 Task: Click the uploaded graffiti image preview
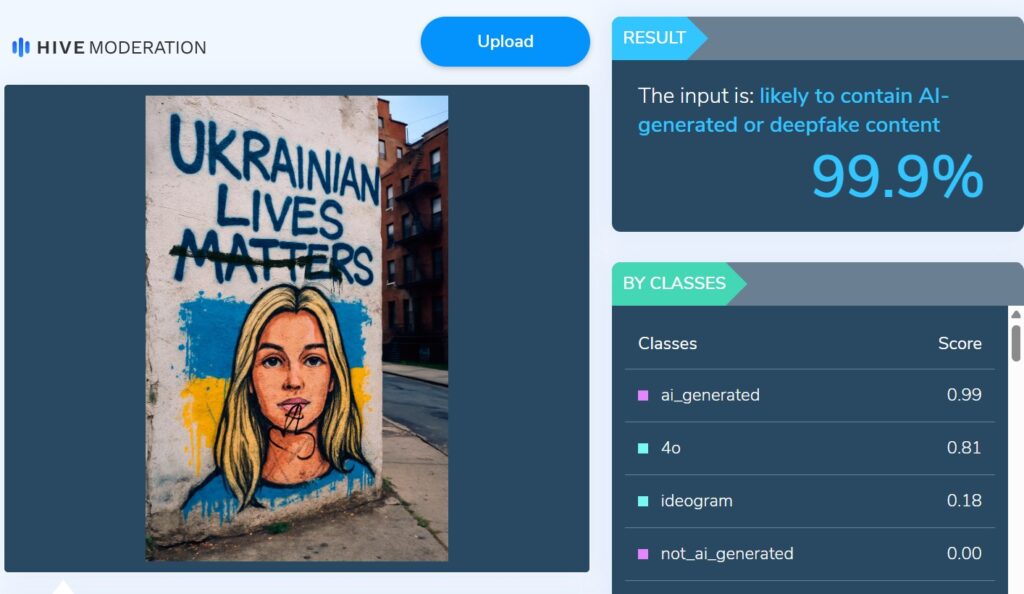point(296,328)
